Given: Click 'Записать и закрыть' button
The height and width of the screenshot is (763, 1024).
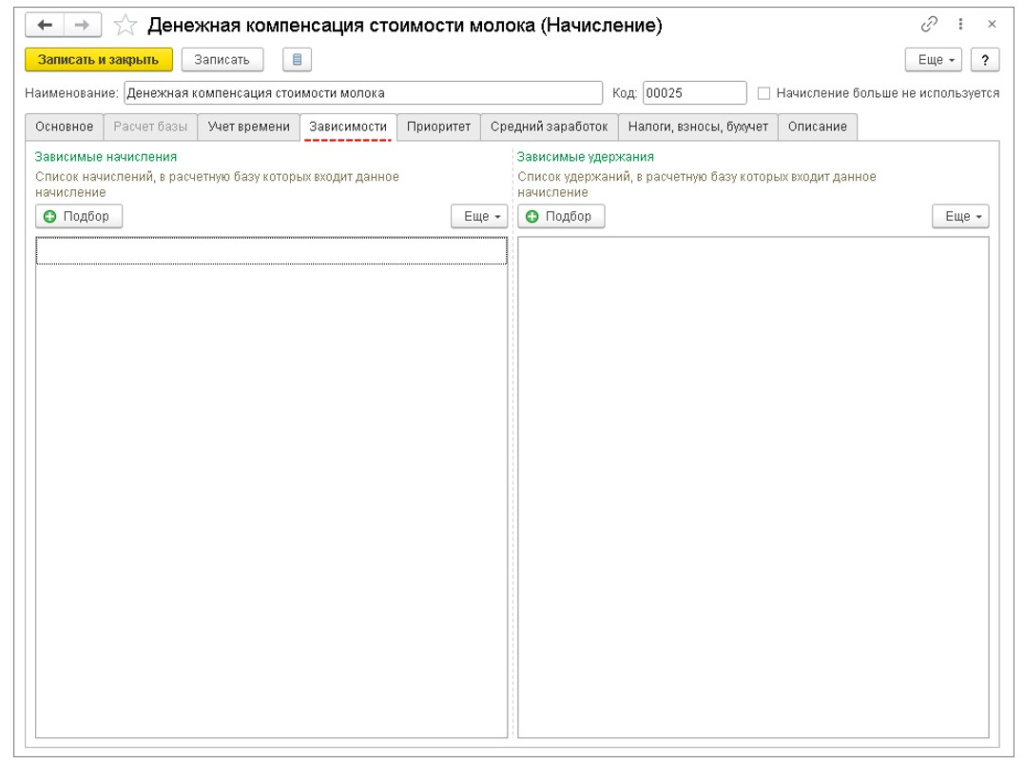Looking at the screenshot, I should click(x=99, y=59).
